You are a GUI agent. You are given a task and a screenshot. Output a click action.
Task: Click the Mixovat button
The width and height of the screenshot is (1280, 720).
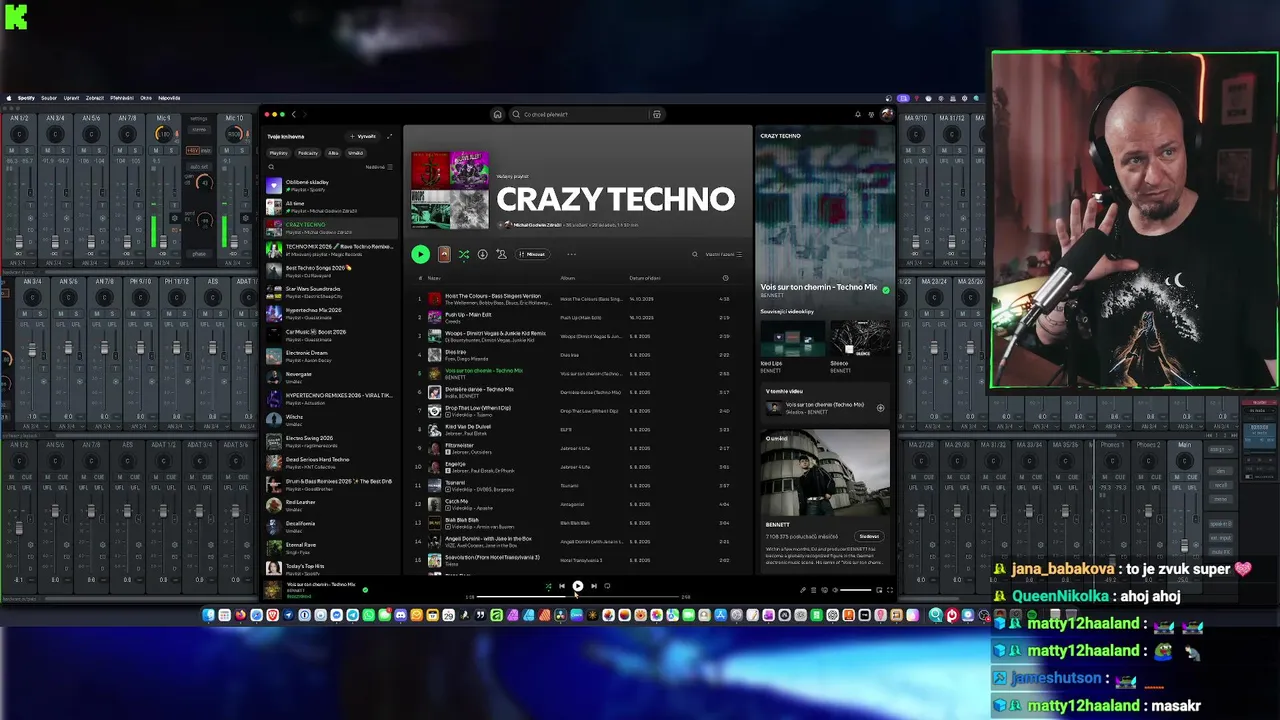click(532, 254)
